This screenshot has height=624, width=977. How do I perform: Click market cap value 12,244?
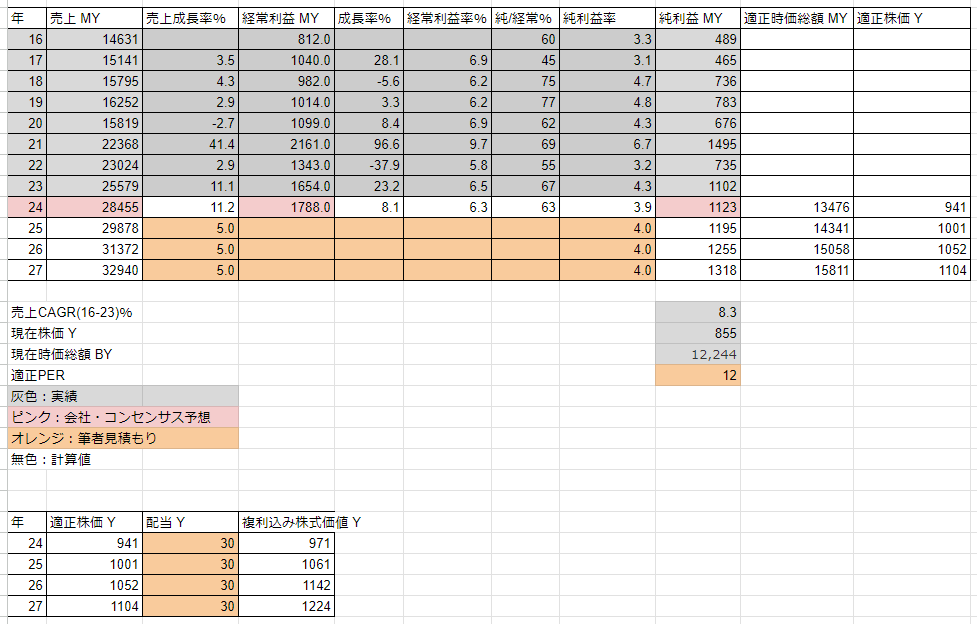pos(698,355)
